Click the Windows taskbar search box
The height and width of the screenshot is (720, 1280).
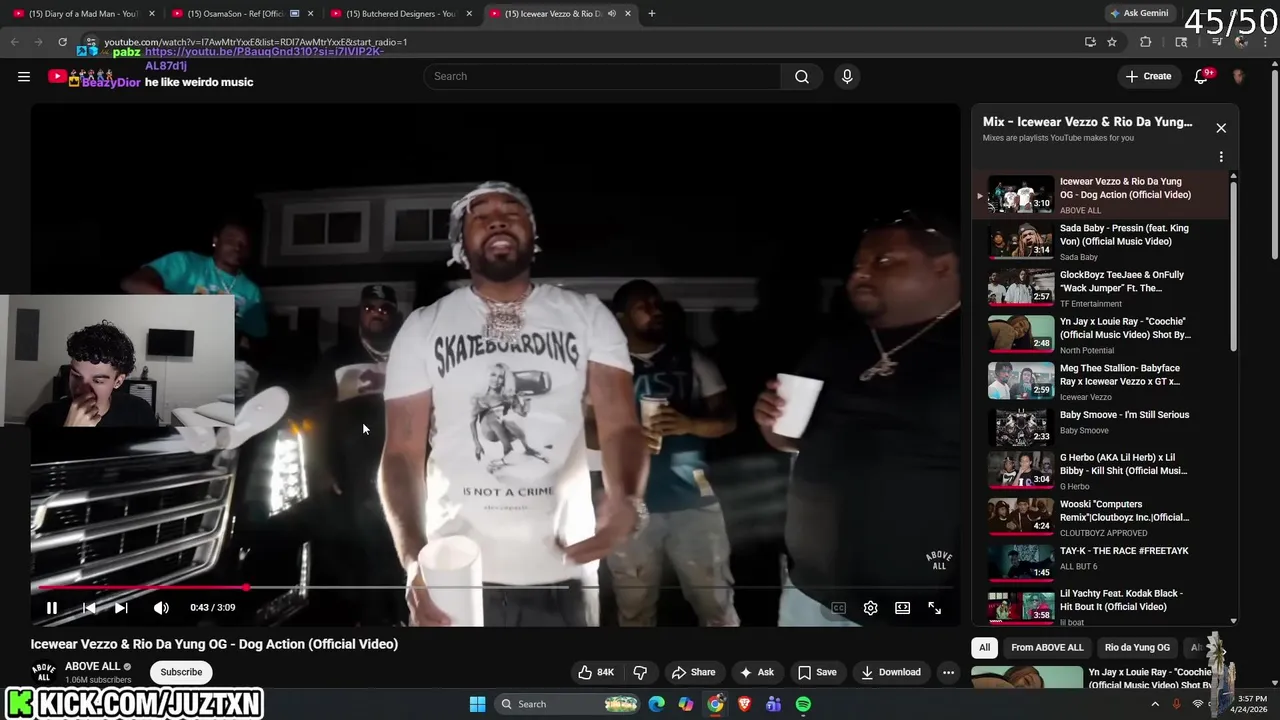568,704
